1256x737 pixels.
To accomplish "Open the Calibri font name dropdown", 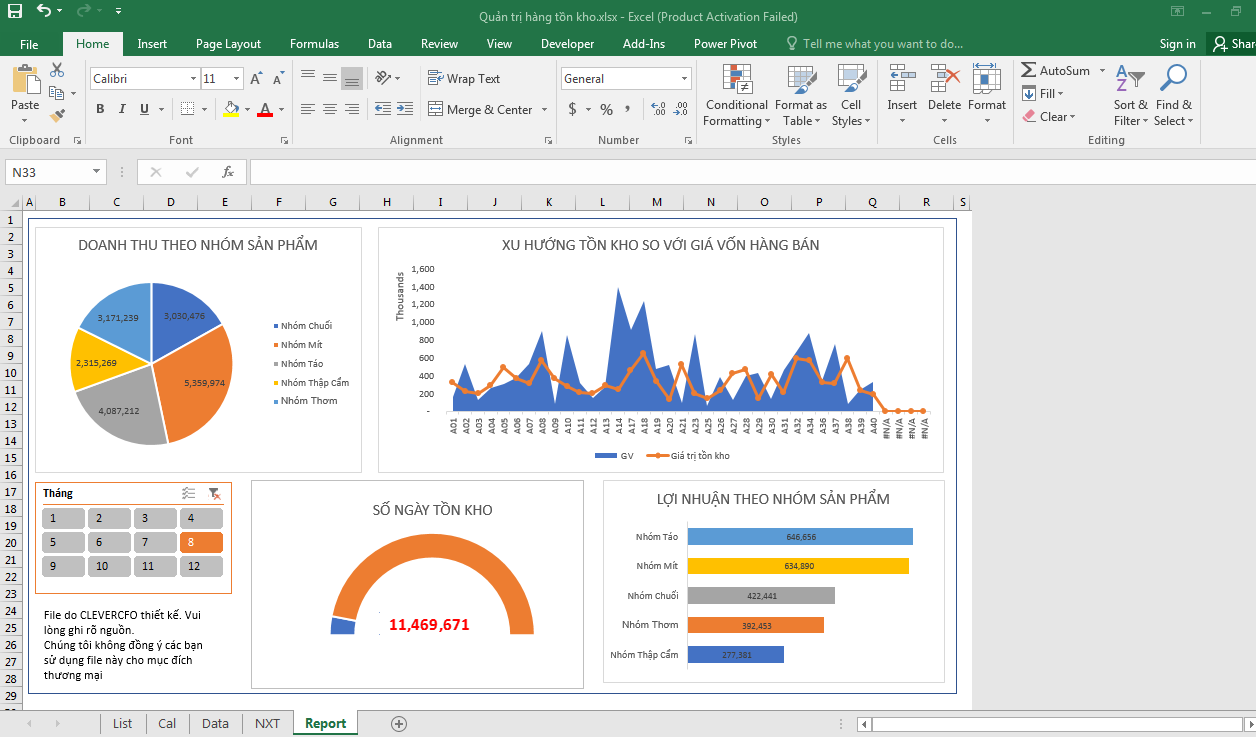I will (x=194, y=78).
